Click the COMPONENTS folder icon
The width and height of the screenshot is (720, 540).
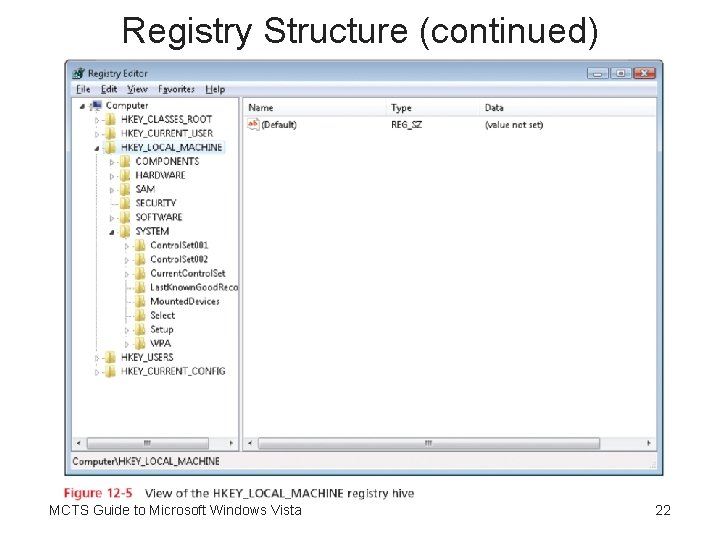pyautogui.click(x=125, y=162)
